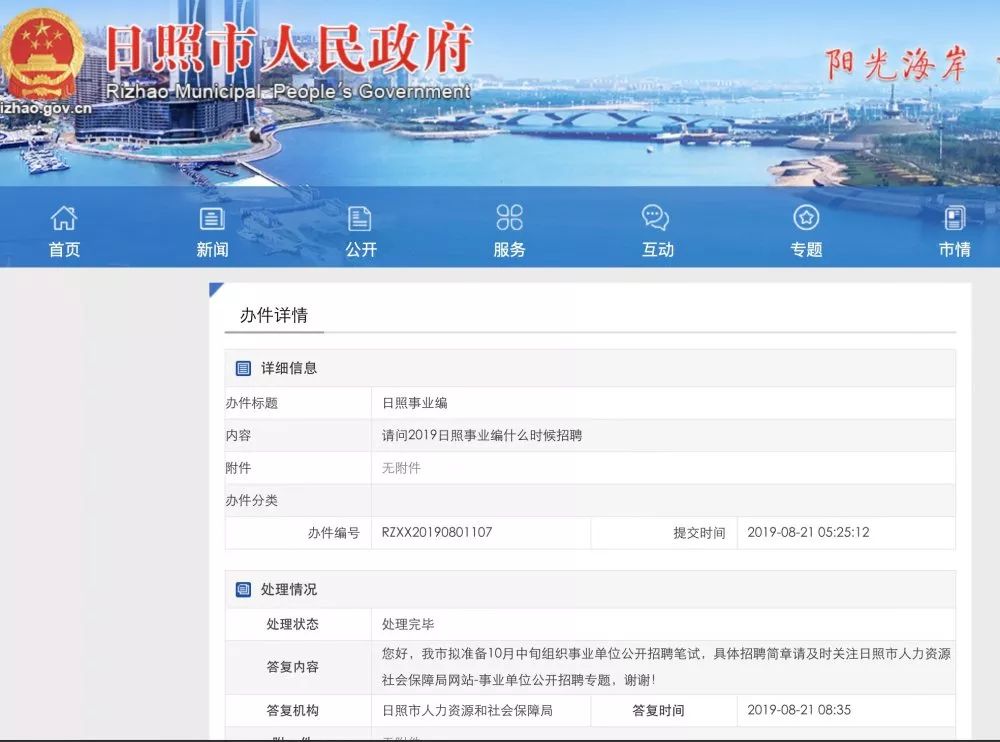The image size is (1000, 742).
Task: Open the 互动 interaction chat icon
Action: [656, 217]
